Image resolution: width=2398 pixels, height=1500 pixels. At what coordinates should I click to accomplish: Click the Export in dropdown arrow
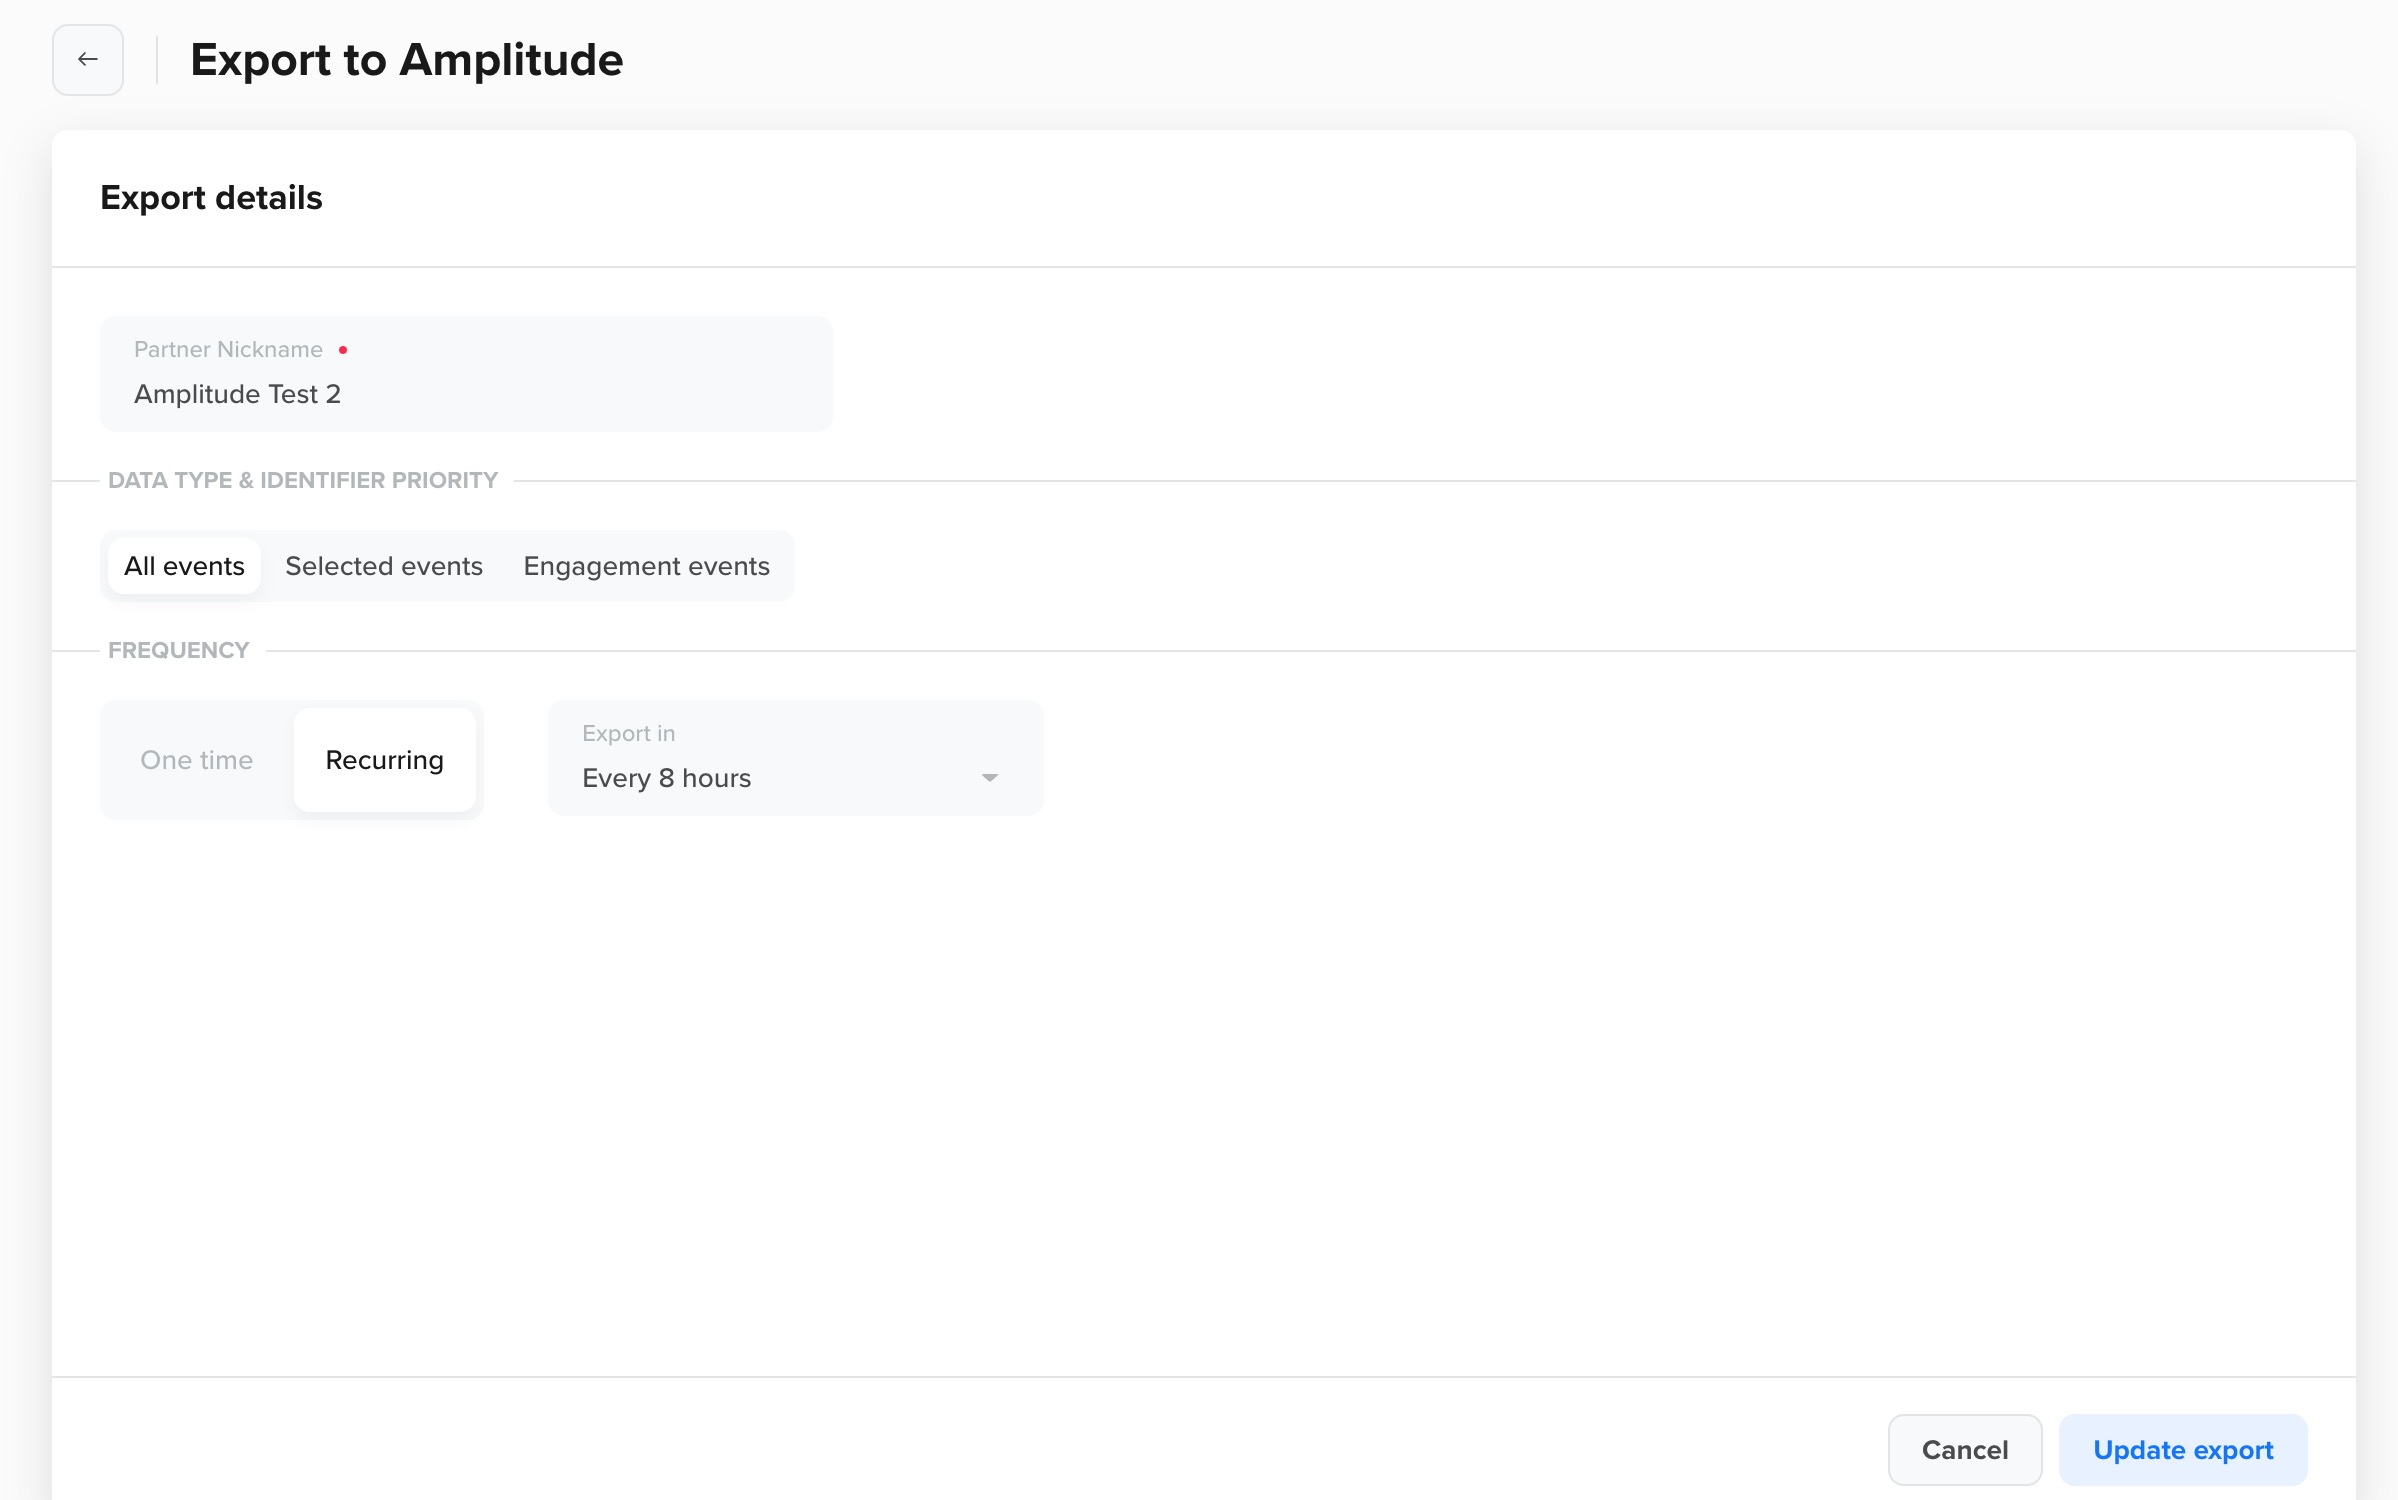tap(990, 778)
